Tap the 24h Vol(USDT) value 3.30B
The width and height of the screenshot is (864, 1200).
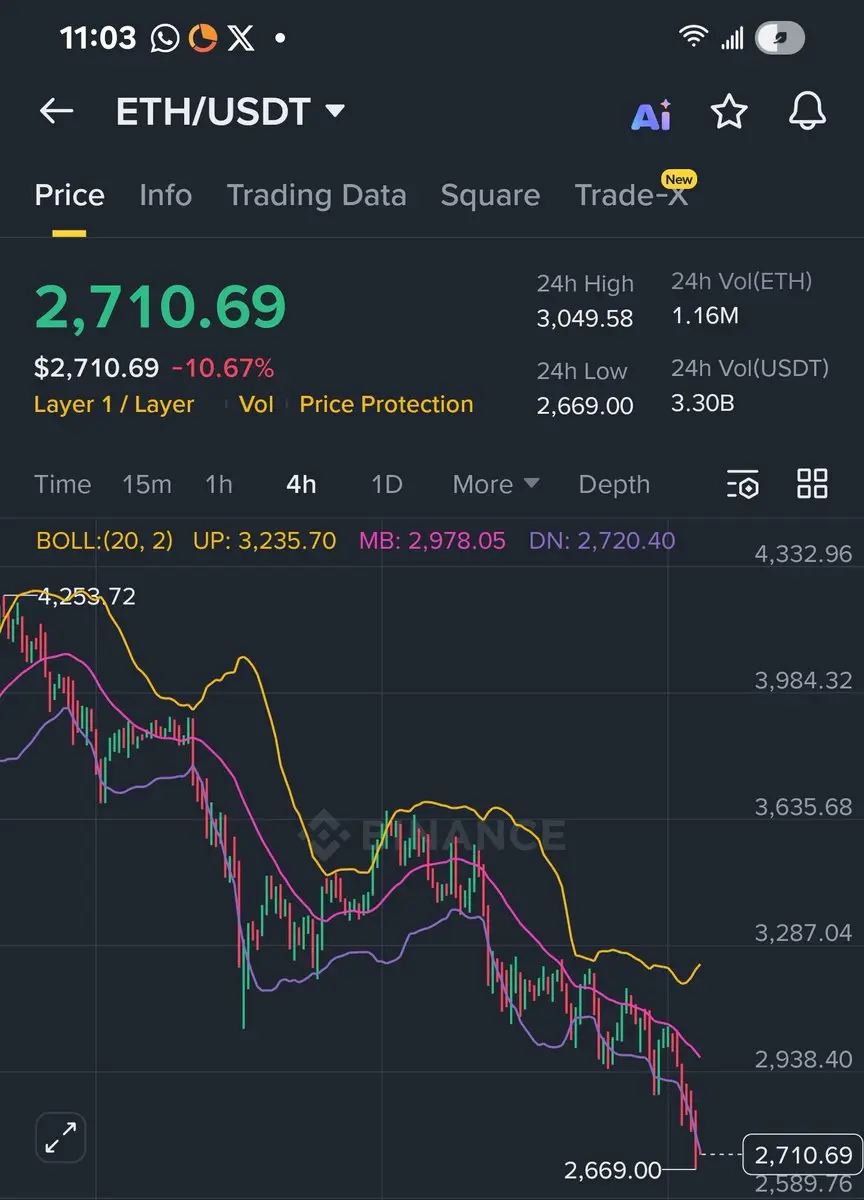click(704, 405)
